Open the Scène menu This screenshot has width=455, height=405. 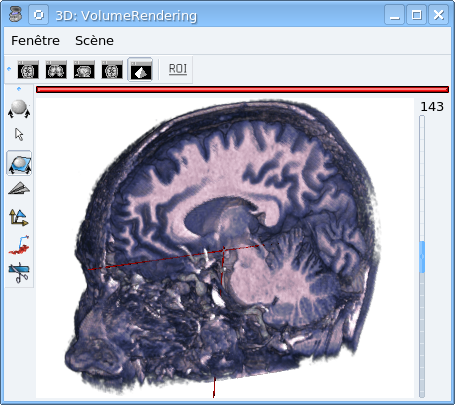click(94, 41)
